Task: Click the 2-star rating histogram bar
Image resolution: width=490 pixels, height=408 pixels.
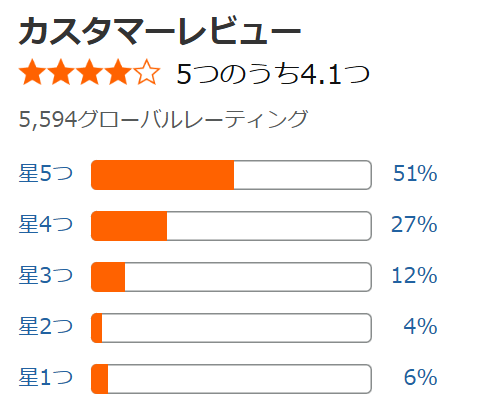Action: 231,328
